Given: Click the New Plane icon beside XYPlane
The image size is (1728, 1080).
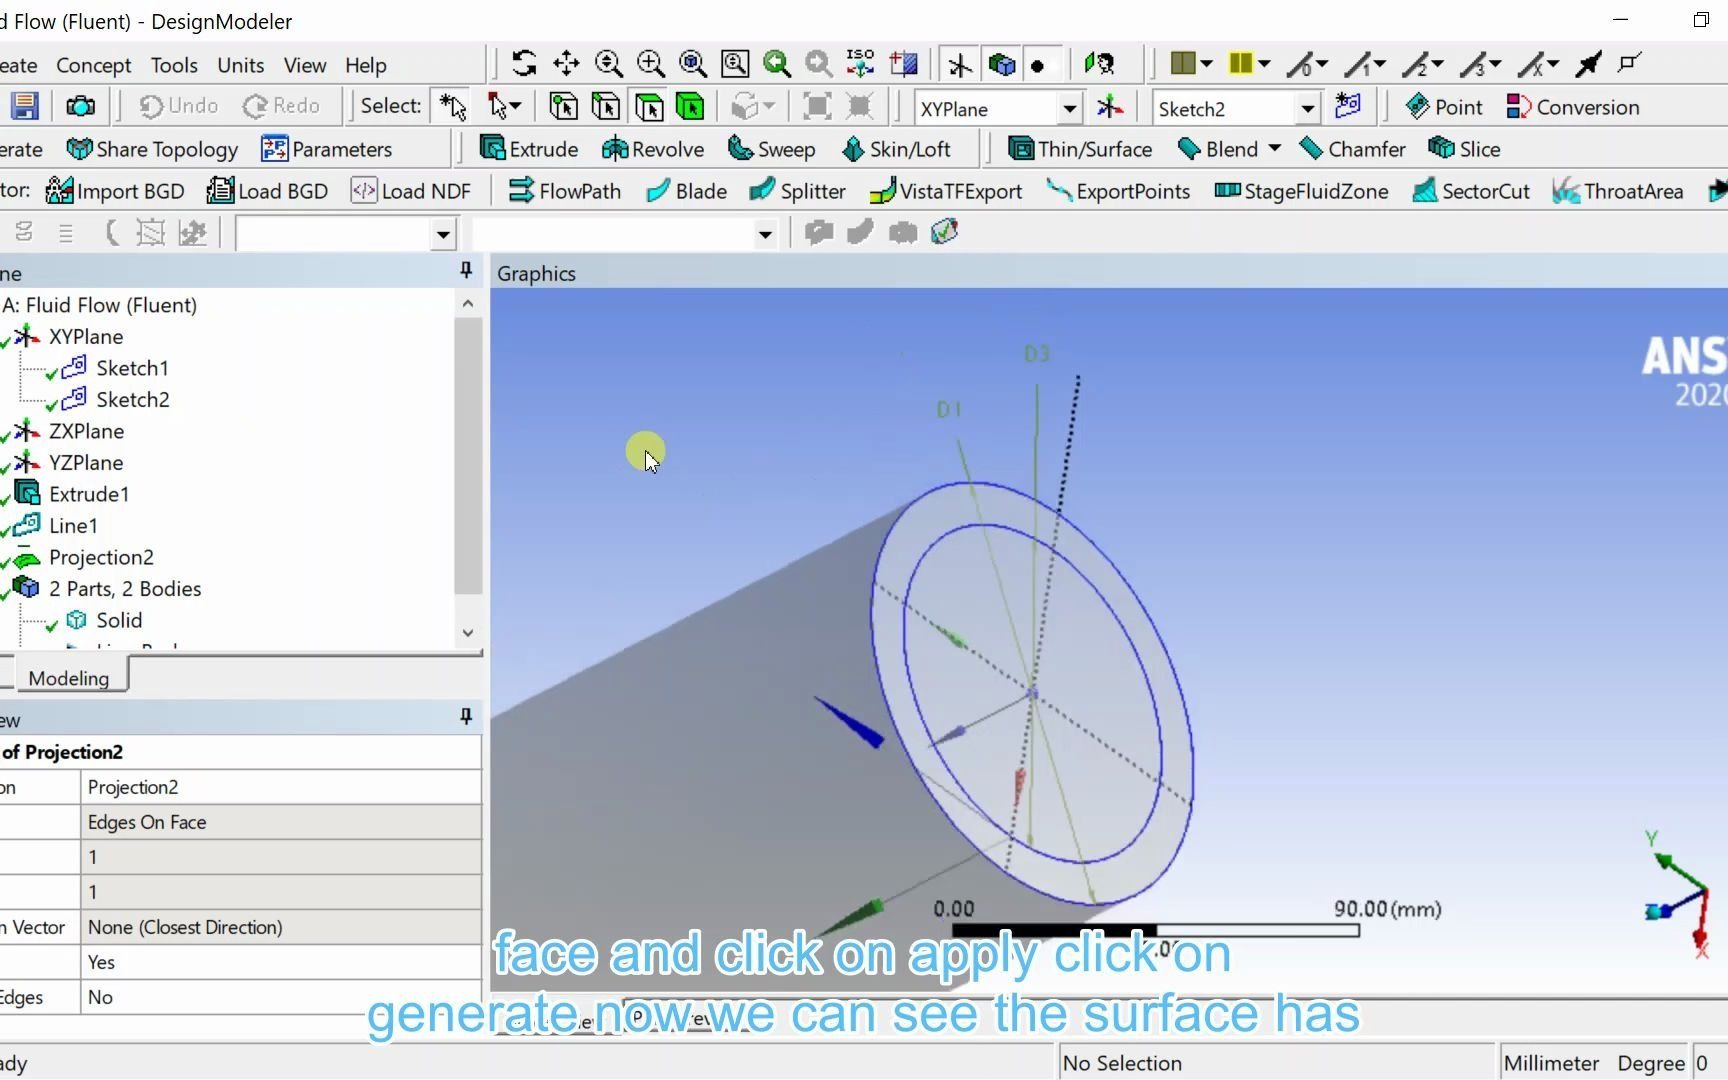Looking at the screenshot, I should click(1110, 107).
